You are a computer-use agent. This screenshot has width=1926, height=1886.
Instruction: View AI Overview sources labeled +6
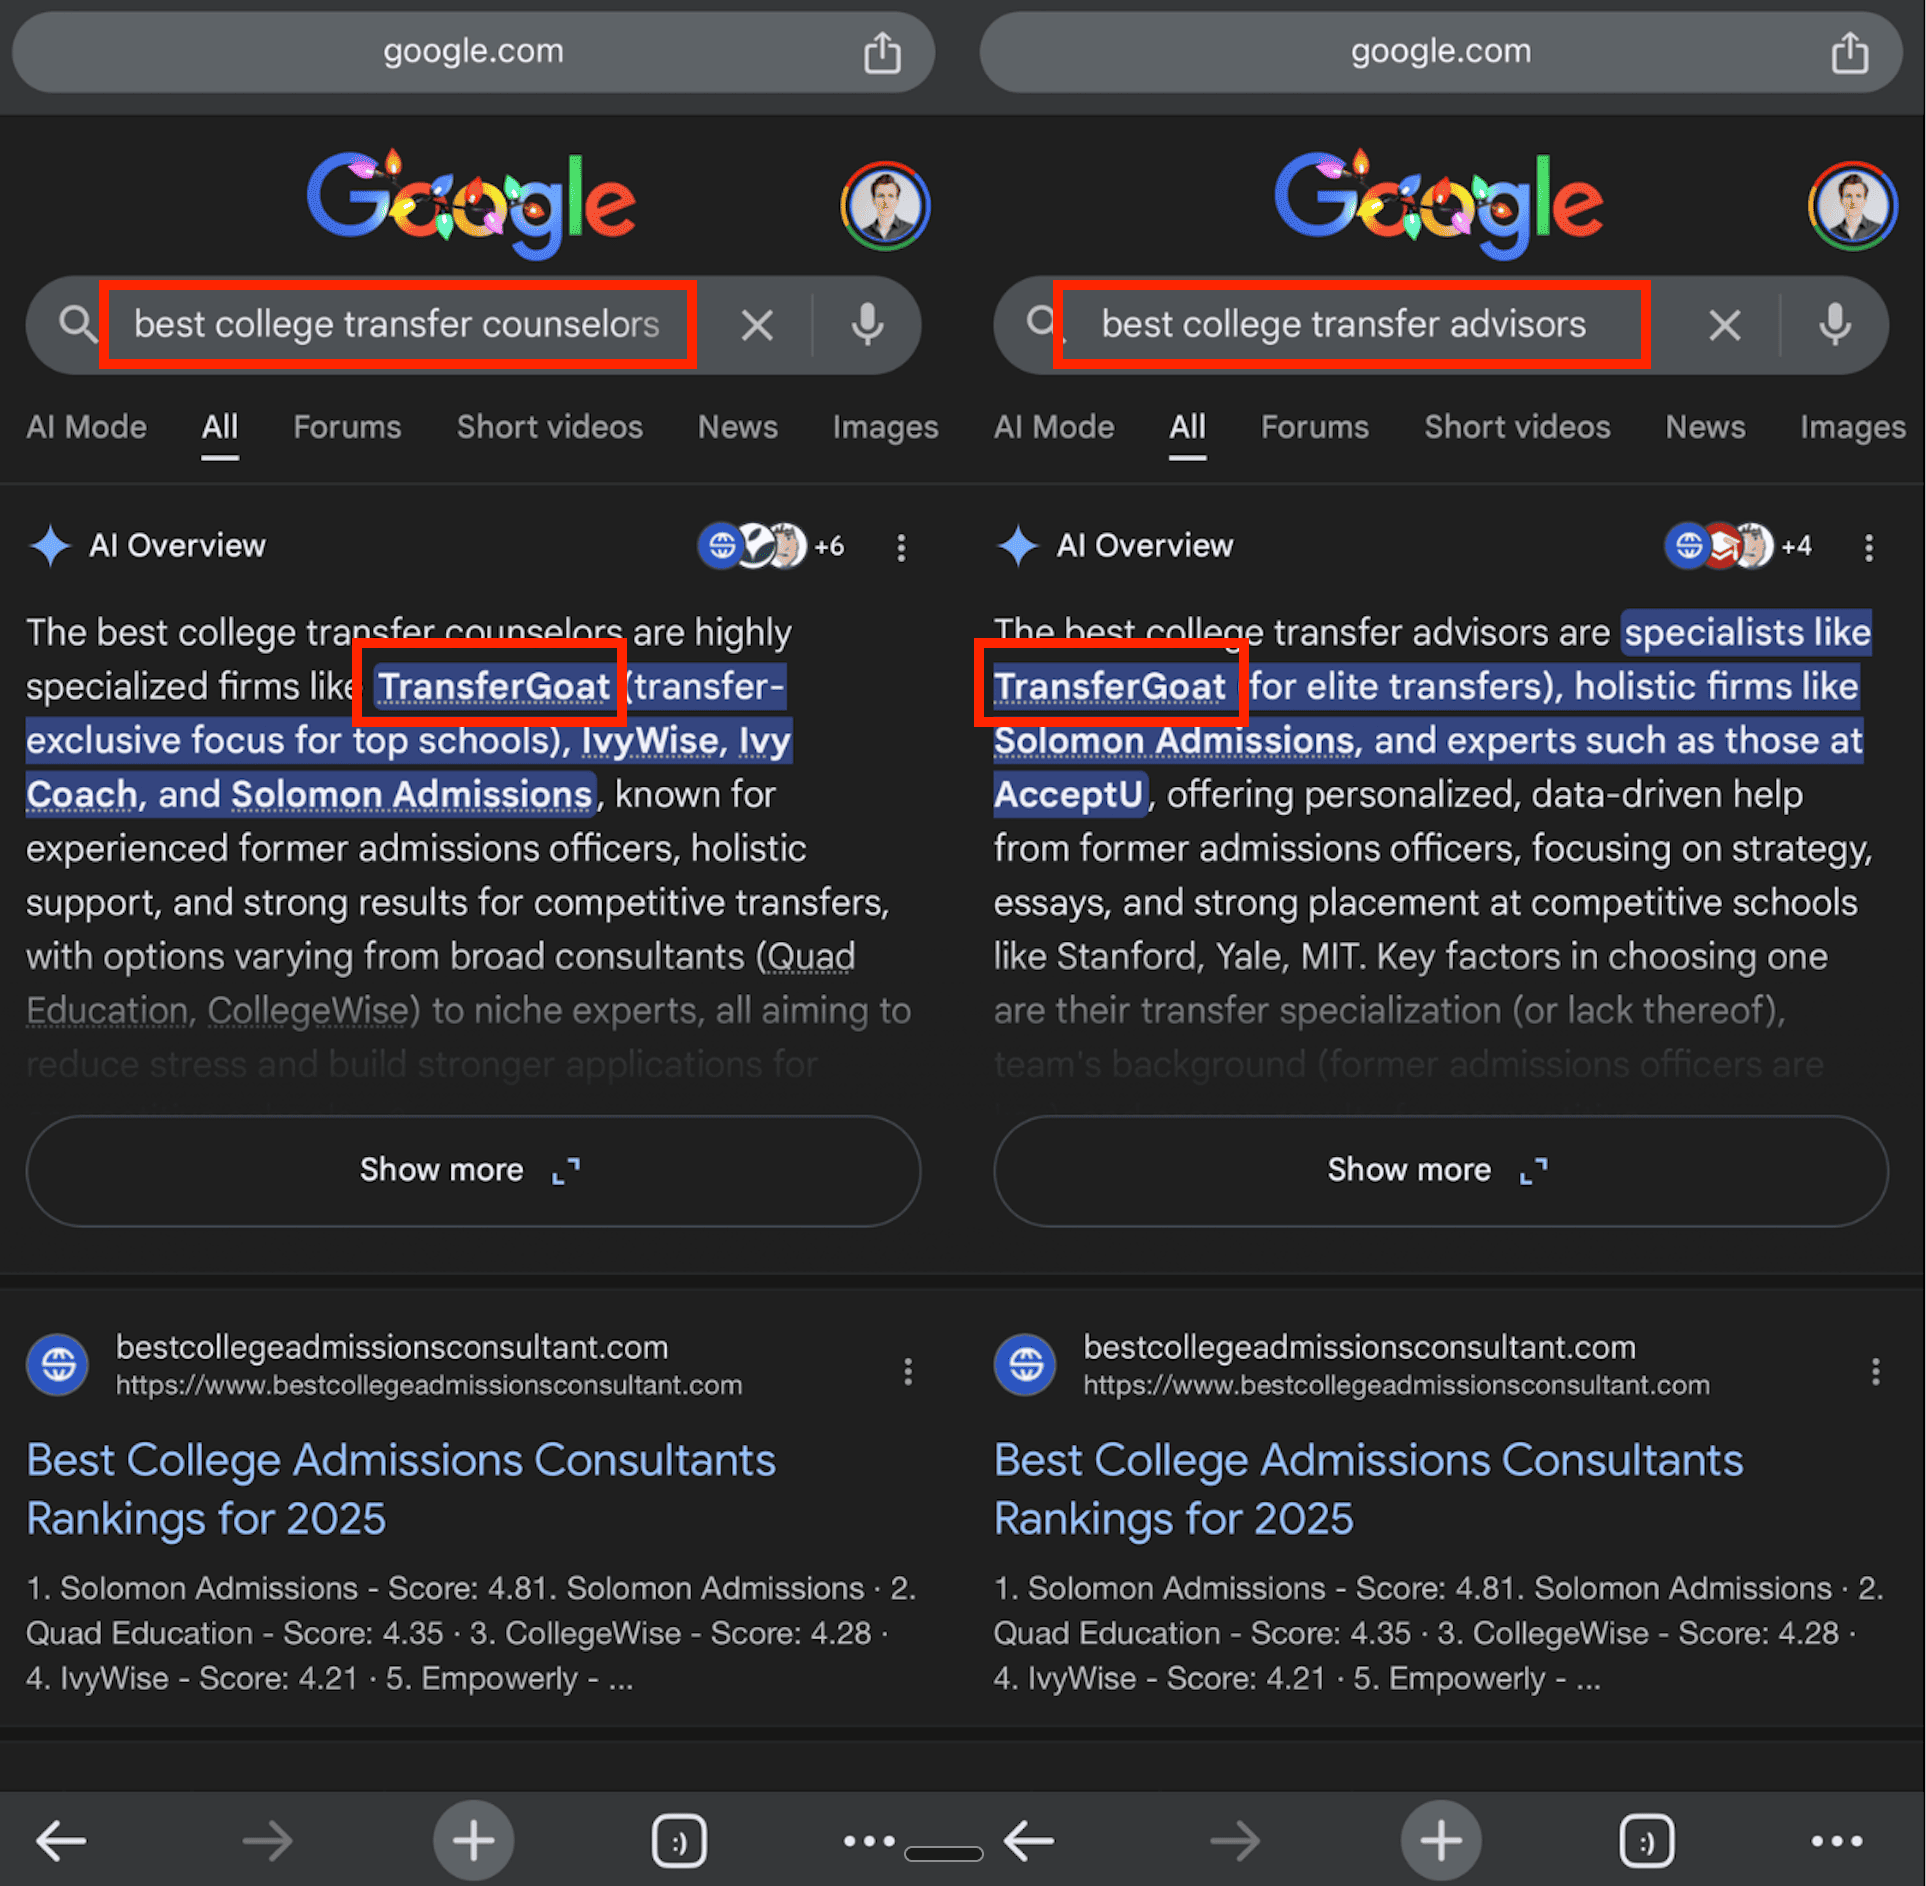click(x=771, y=546)
